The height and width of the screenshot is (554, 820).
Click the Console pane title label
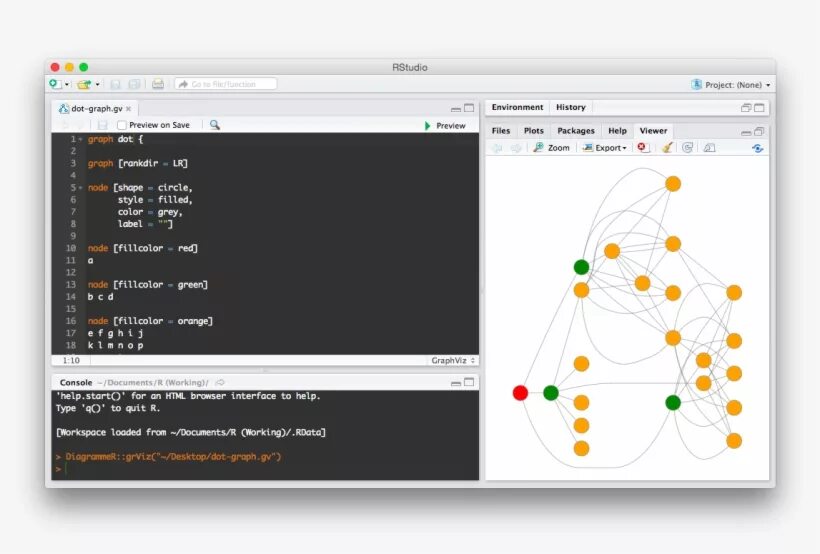click(76, 382)
